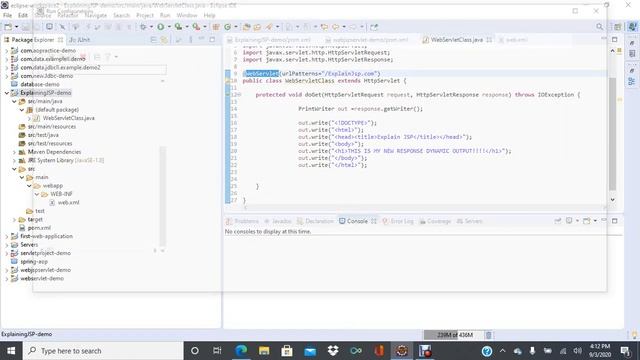Click the Open Task toolbar icon
The image size is (640, 360).
point(257,27)
